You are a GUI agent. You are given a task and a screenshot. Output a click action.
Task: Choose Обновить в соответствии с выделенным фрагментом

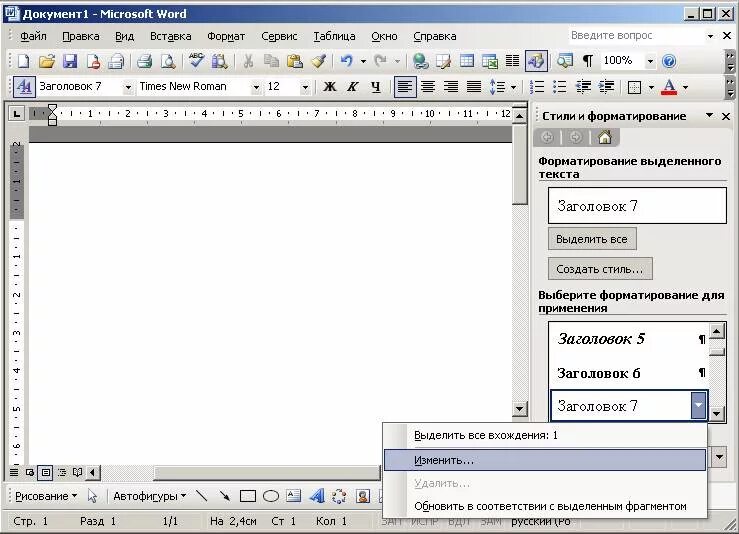(x=545, y=506)
